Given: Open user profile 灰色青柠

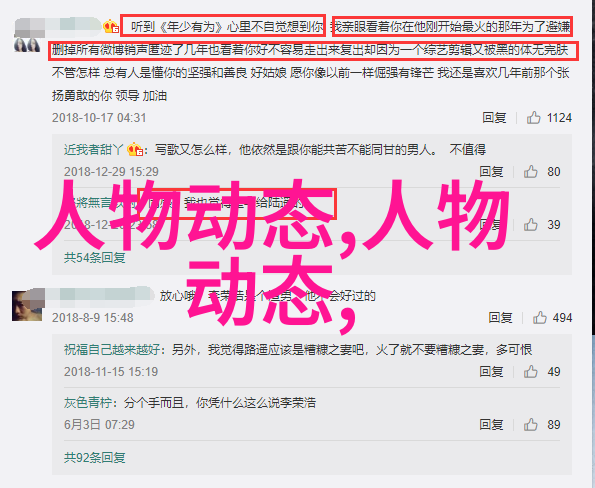Looking at the screenshot, I should [x=88, y=402].
